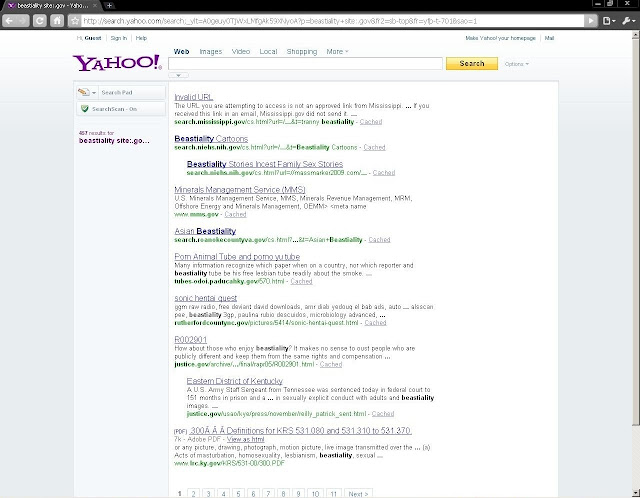Go to results page 2
This screenshot has height=498, width=640.
pyautogui.click(x=193, y=494)
